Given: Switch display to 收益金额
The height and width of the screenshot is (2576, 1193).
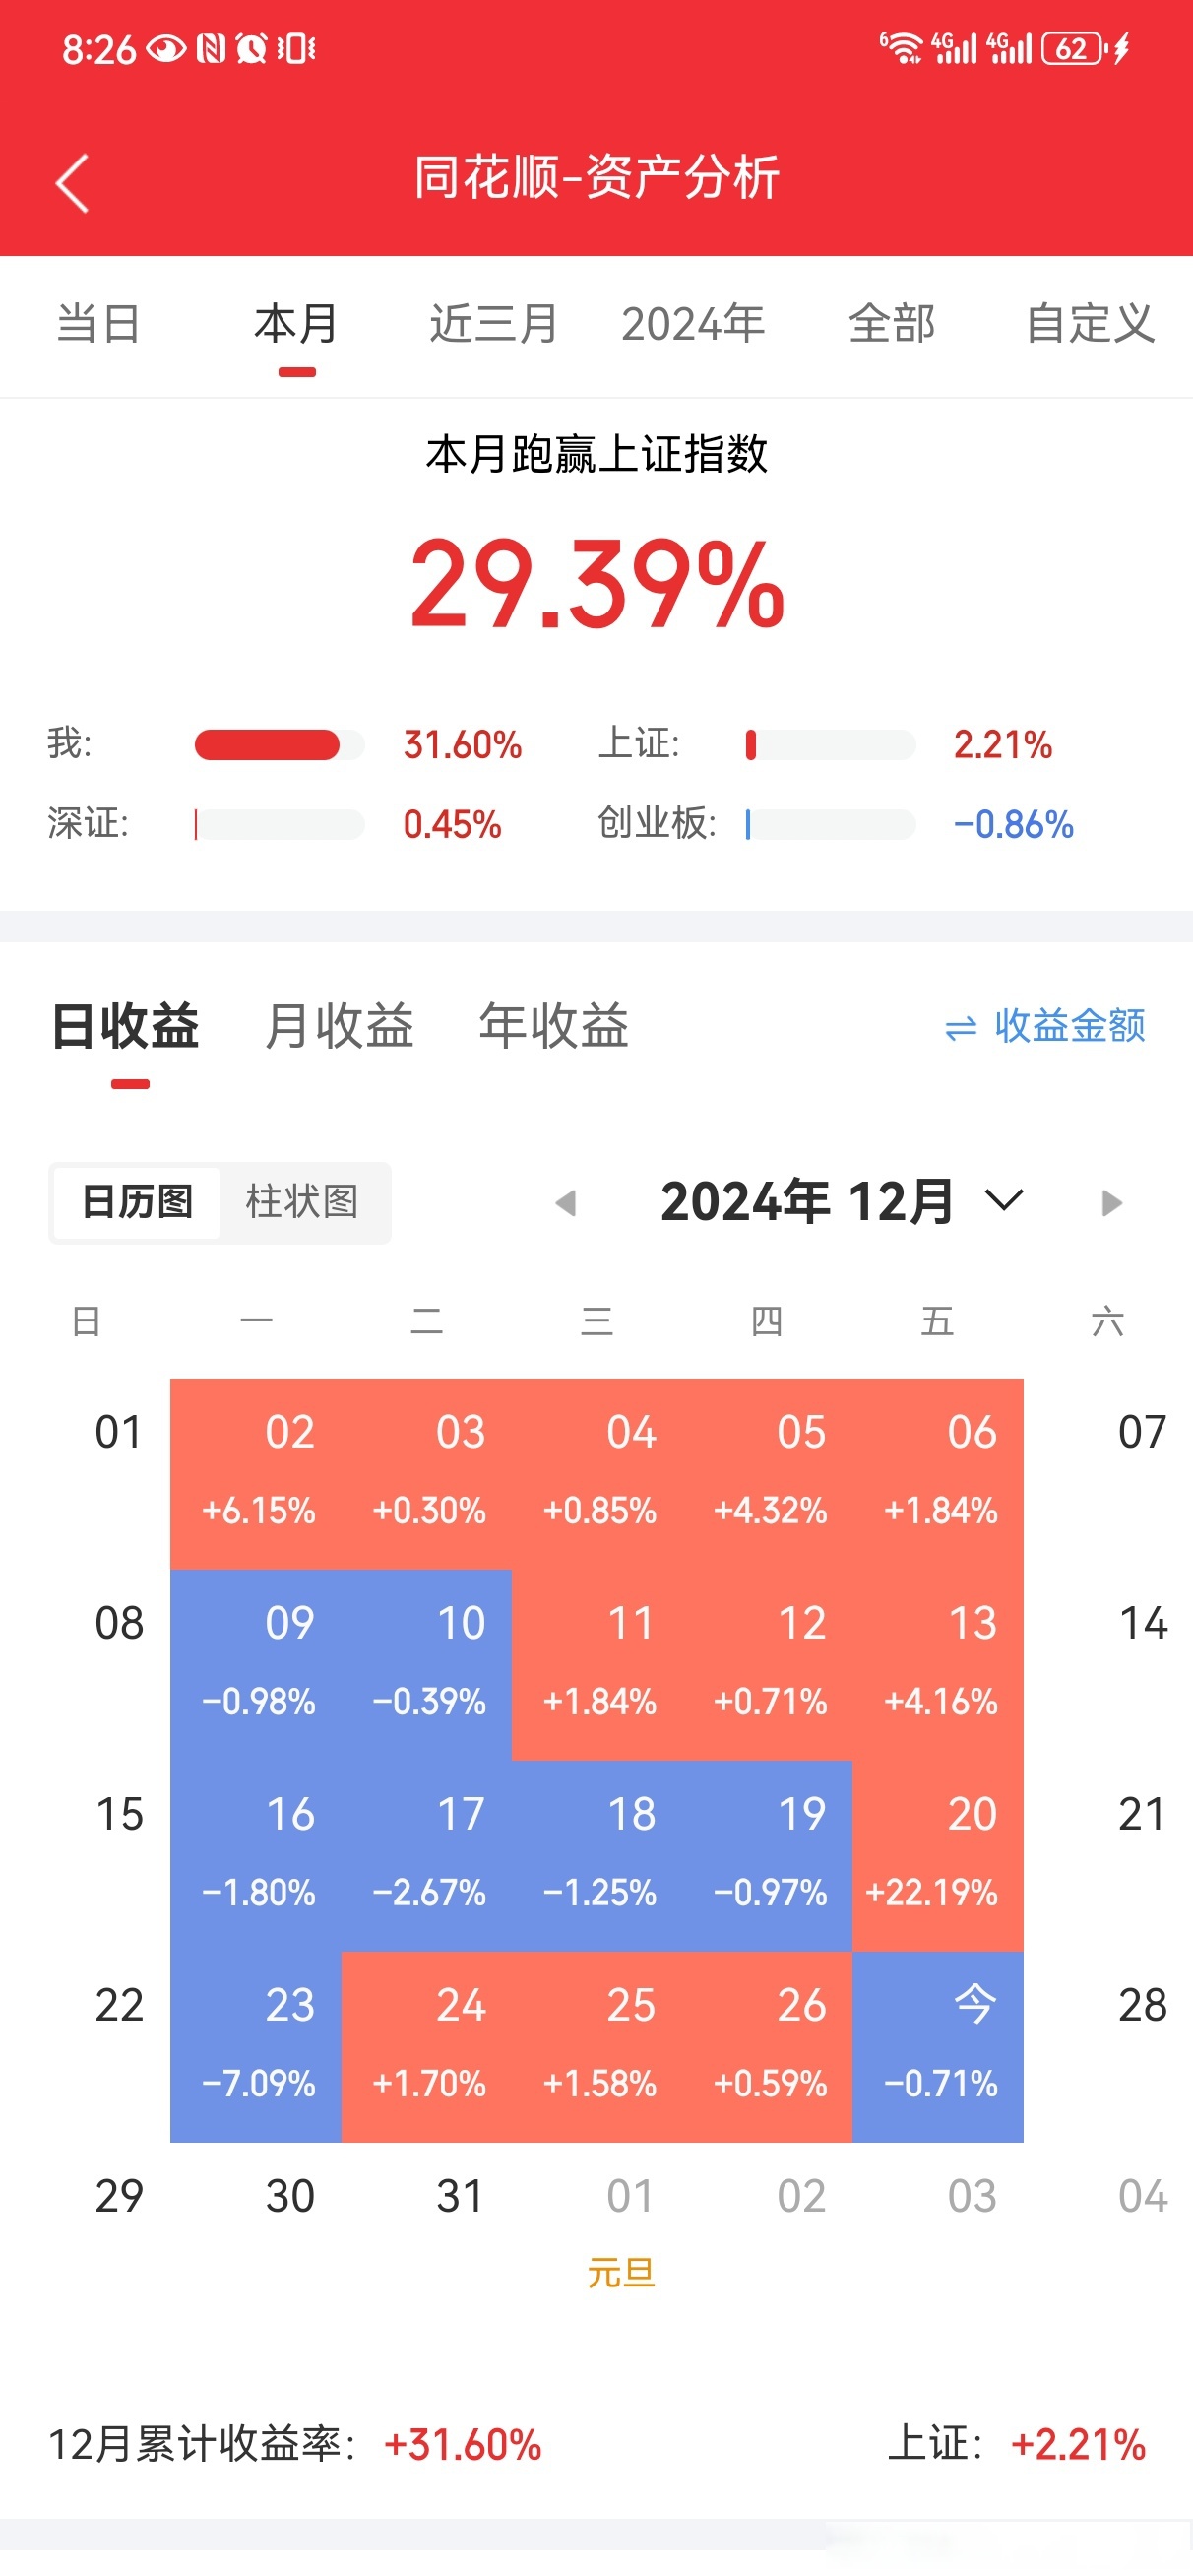Looking at the screenshot, I should click(x=1045, y=1026).
